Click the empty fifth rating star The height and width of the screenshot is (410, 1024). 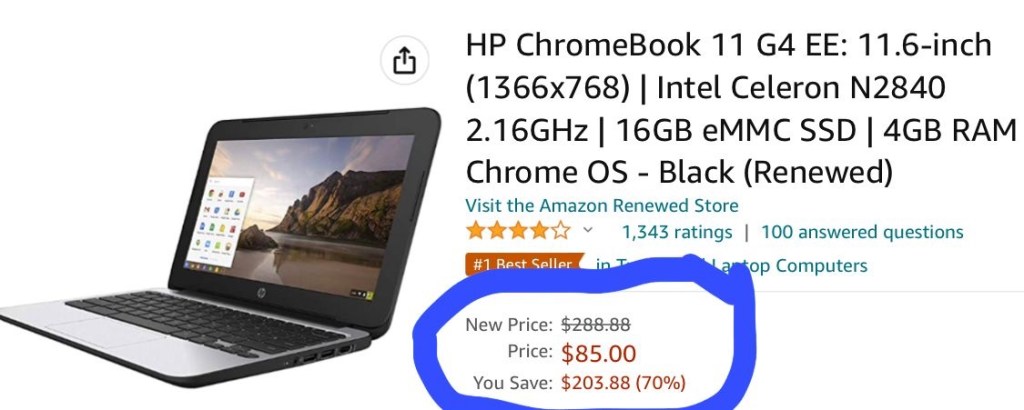561,231
